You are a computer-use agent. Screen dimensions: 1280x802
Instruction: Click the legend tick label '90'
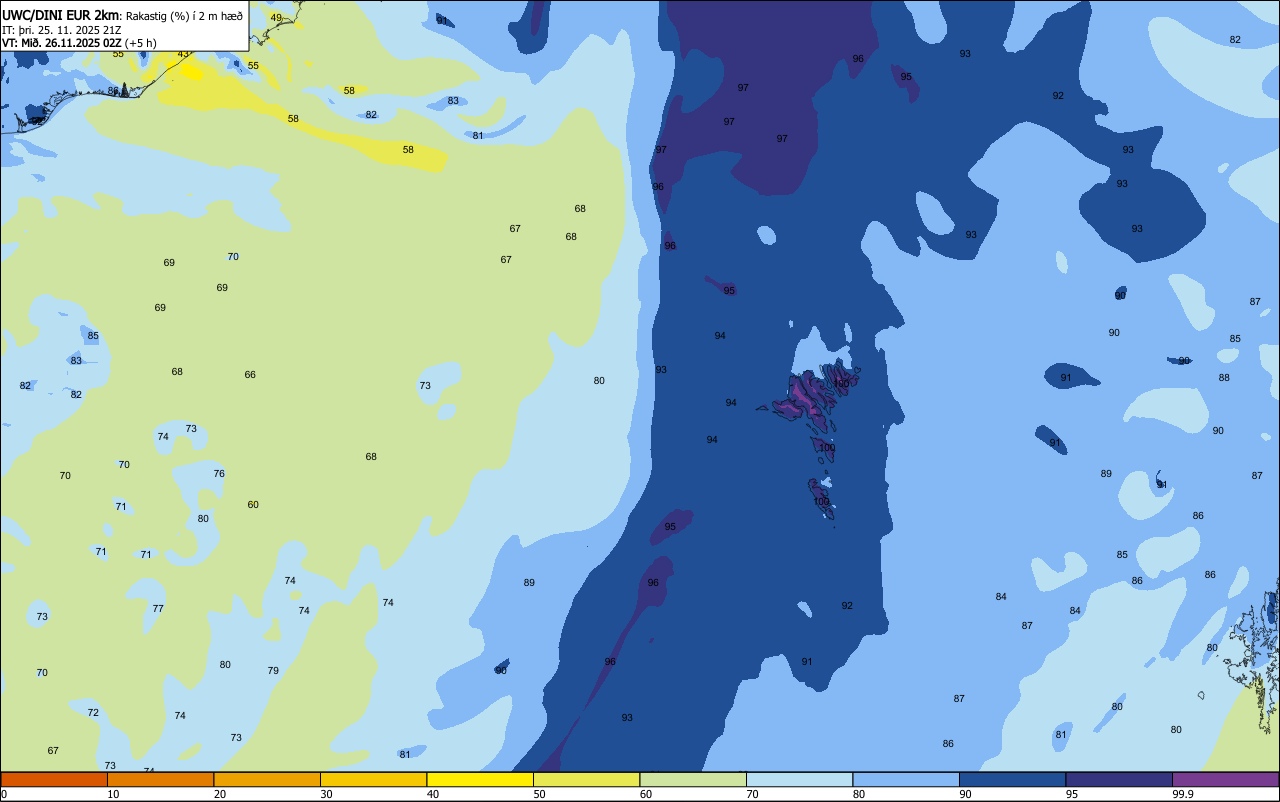pyautogui.click(x=965, y=794)
